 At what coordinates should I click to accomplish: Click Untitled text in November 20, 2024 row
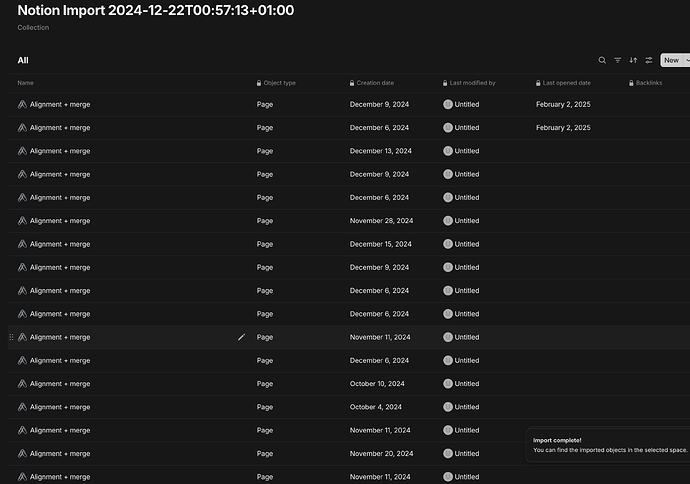[x=467, y=454]
